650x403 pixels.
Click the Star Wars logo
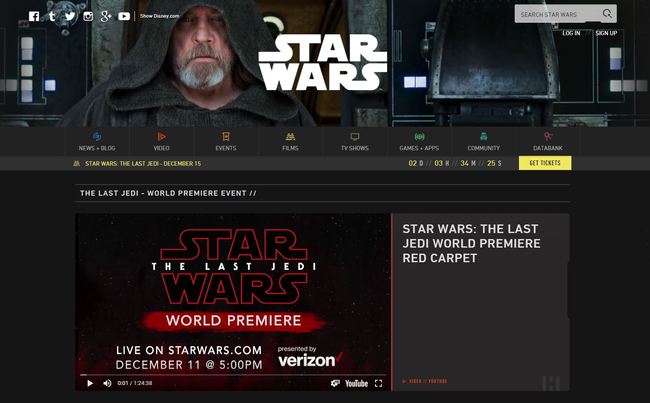click(x=323, y=63)
